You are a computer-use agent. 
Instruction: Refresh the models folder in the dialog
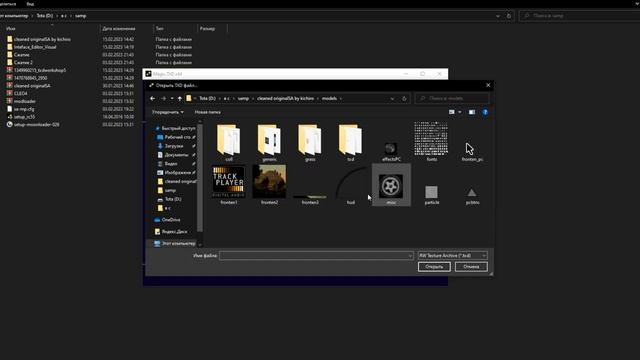(x=404, y=98)
